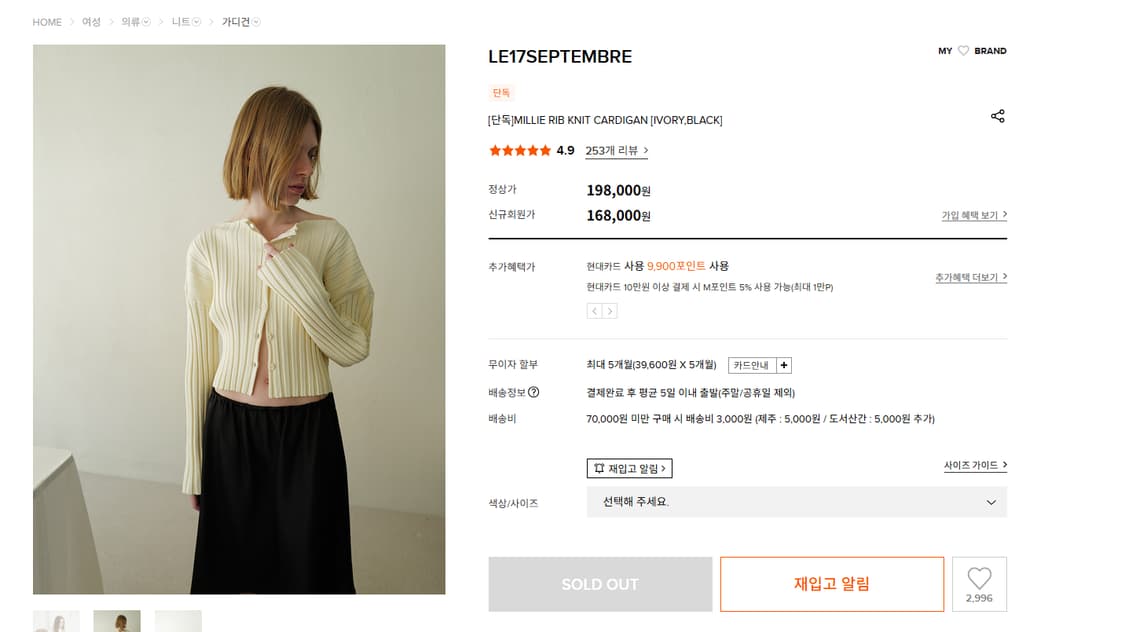Expand the 의류 breadcrumb dropdown
Viewport: 1125px width, 632px height.
click(x=145, y=21)
